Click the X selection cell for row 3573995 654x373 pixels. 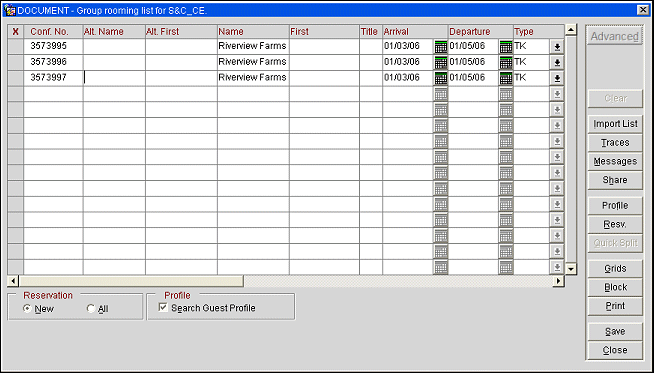tap(15, 47)
